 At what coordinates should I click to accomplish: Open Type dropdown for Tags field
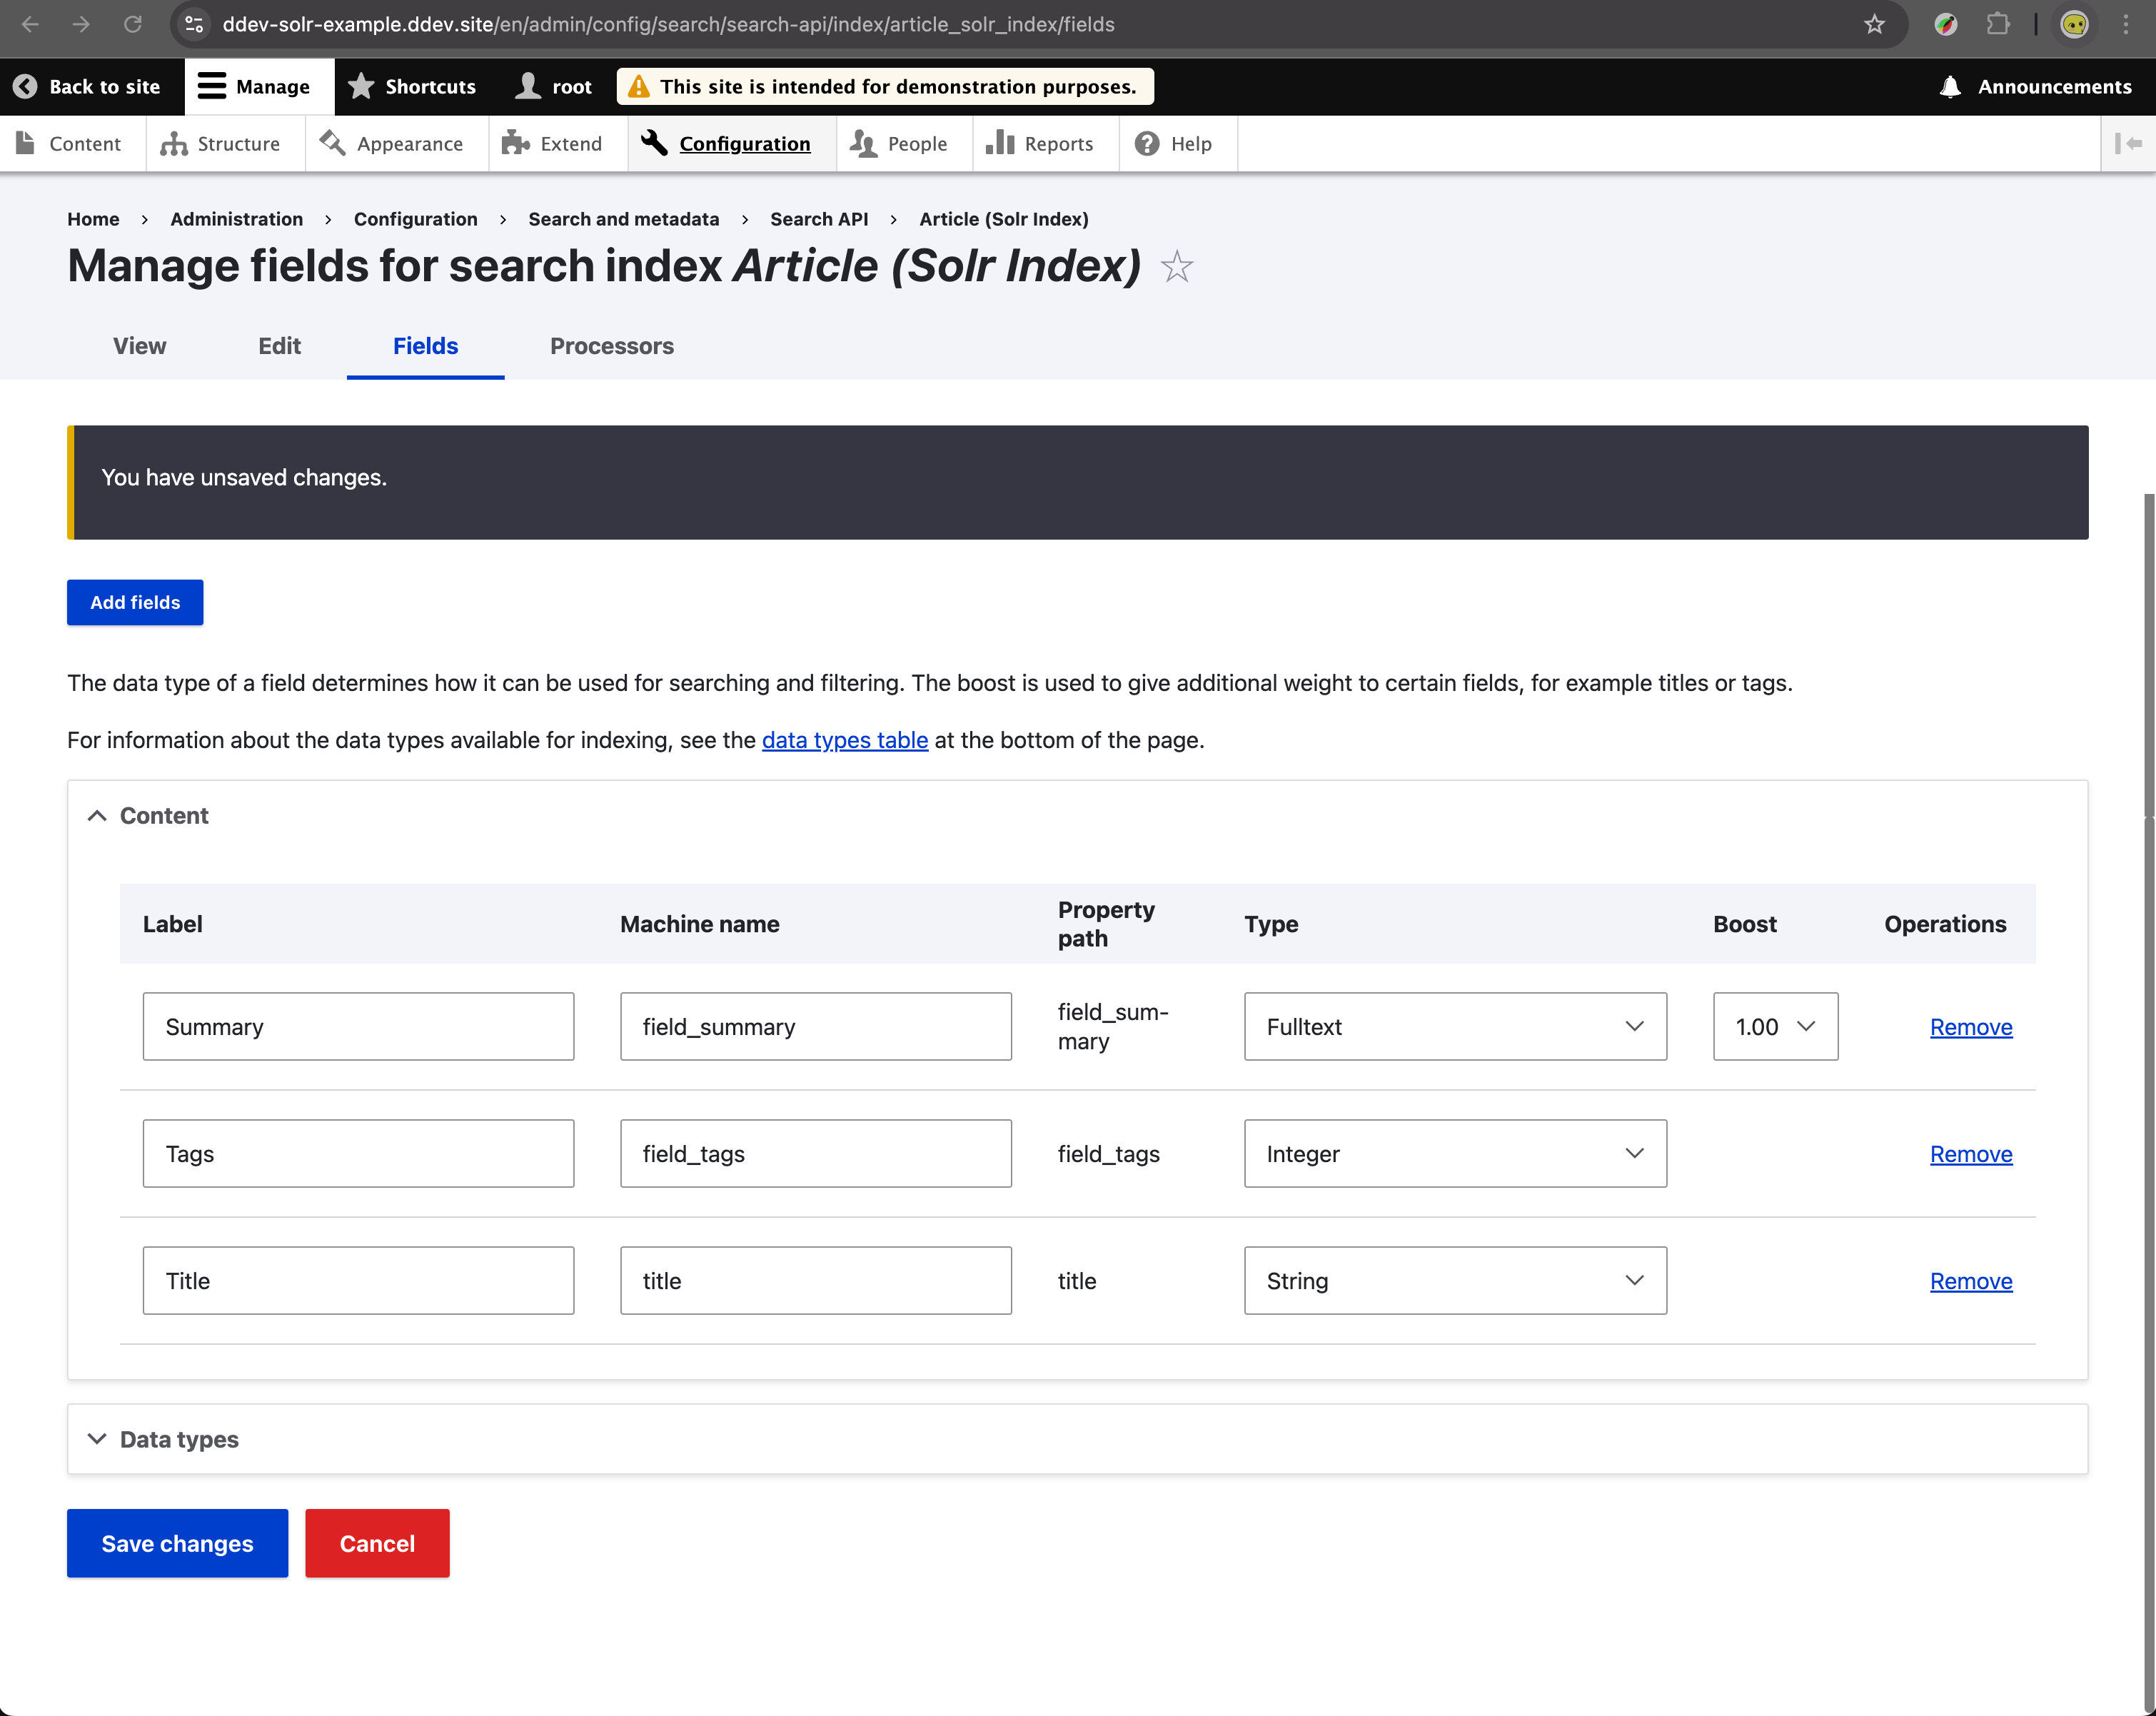[1454, 1153]
